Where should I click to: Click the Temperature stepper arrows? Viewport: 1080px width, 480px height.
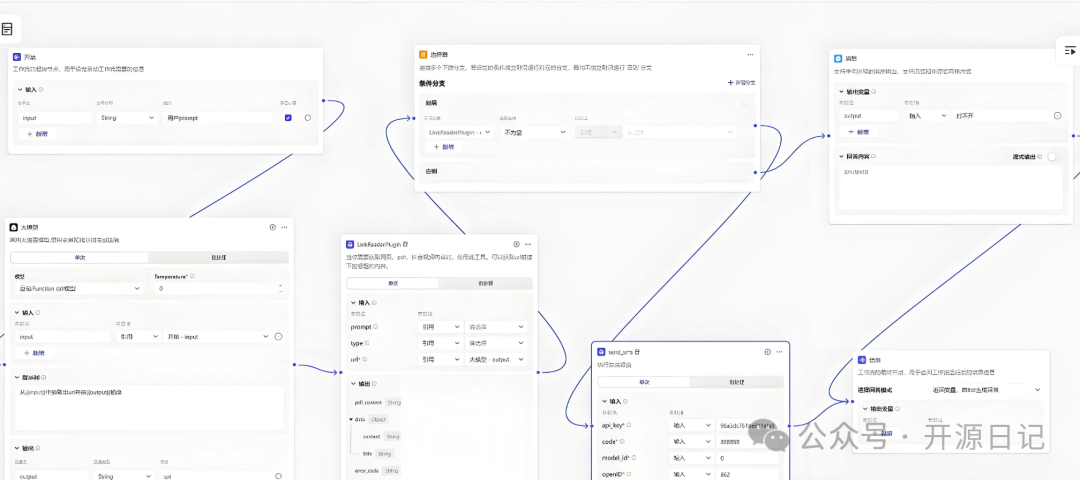280,289
